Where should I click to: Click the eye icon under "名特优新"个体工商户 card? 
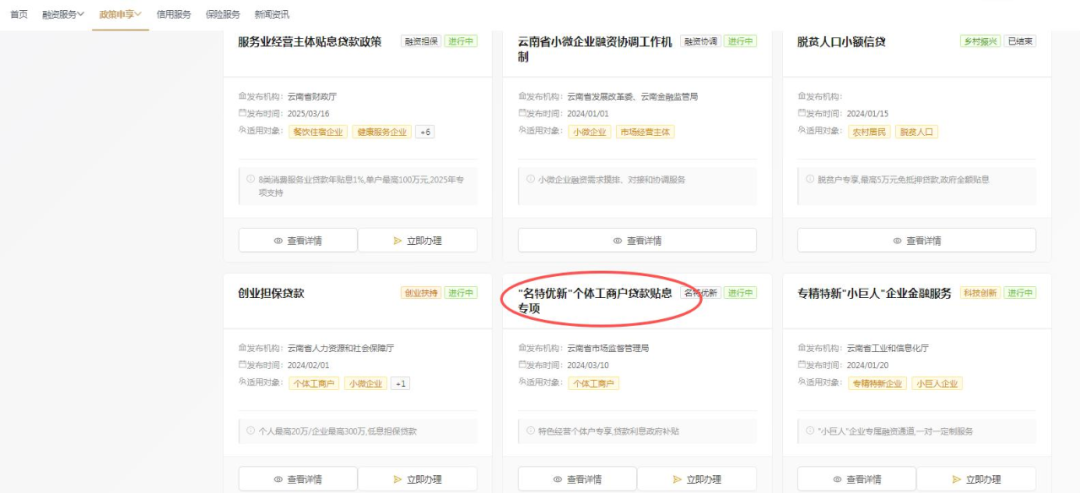coord(558,480)
